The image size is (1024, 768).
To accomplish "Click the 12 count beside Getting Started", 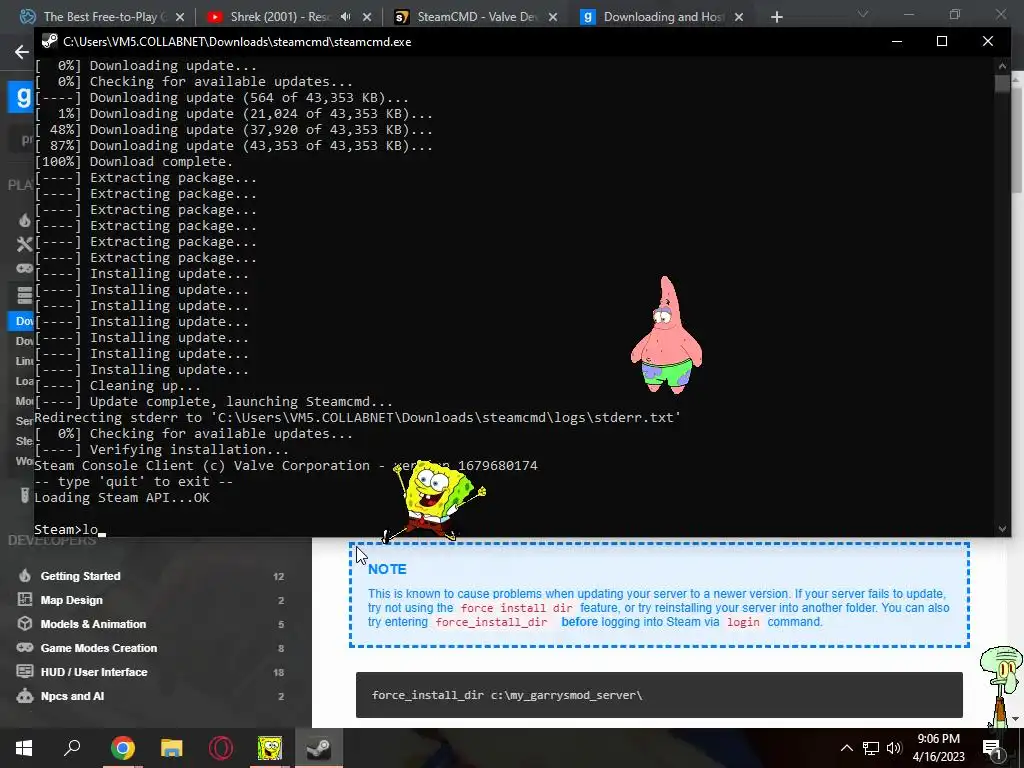I will pos(279,577).
